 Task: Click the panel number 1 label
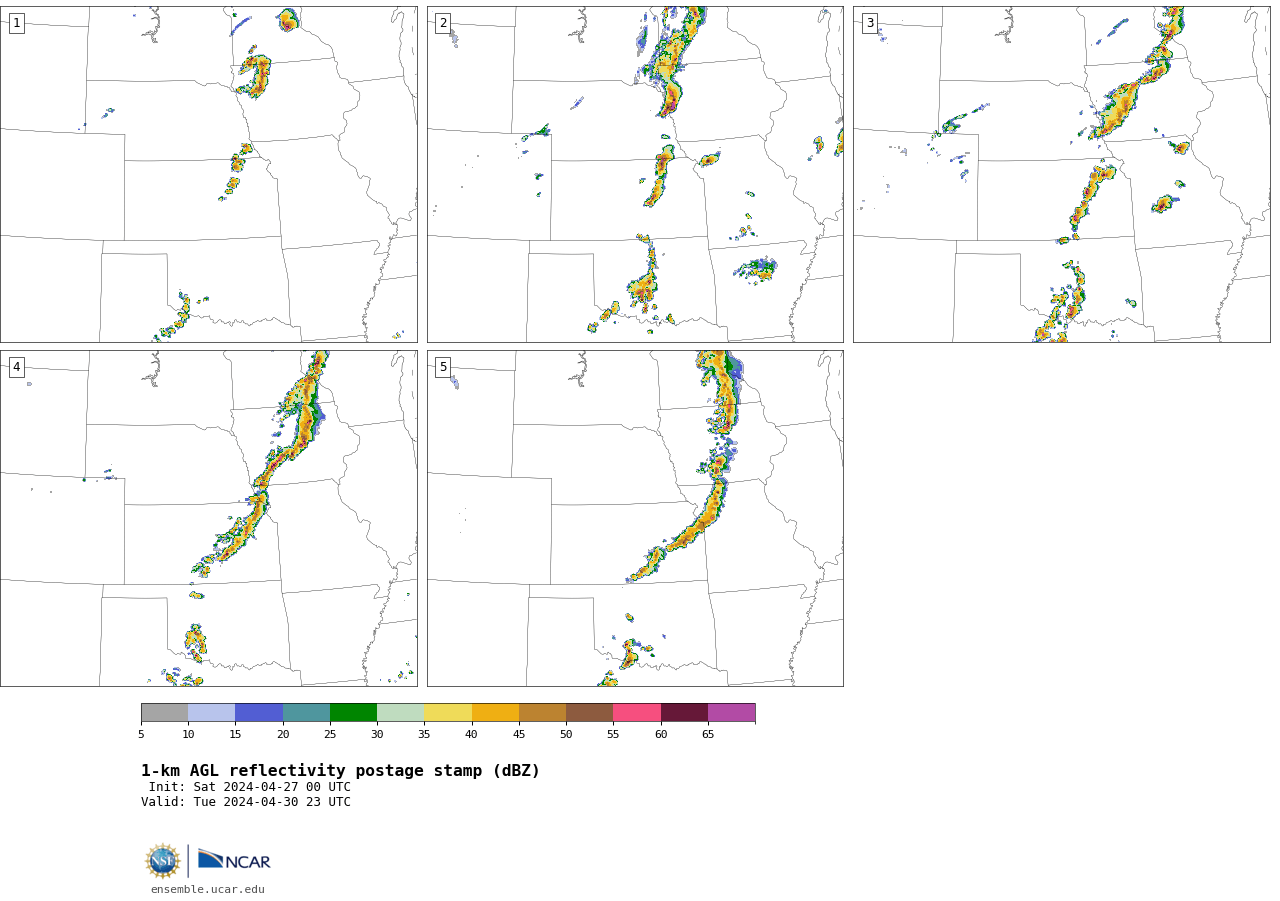coord(16,23)
